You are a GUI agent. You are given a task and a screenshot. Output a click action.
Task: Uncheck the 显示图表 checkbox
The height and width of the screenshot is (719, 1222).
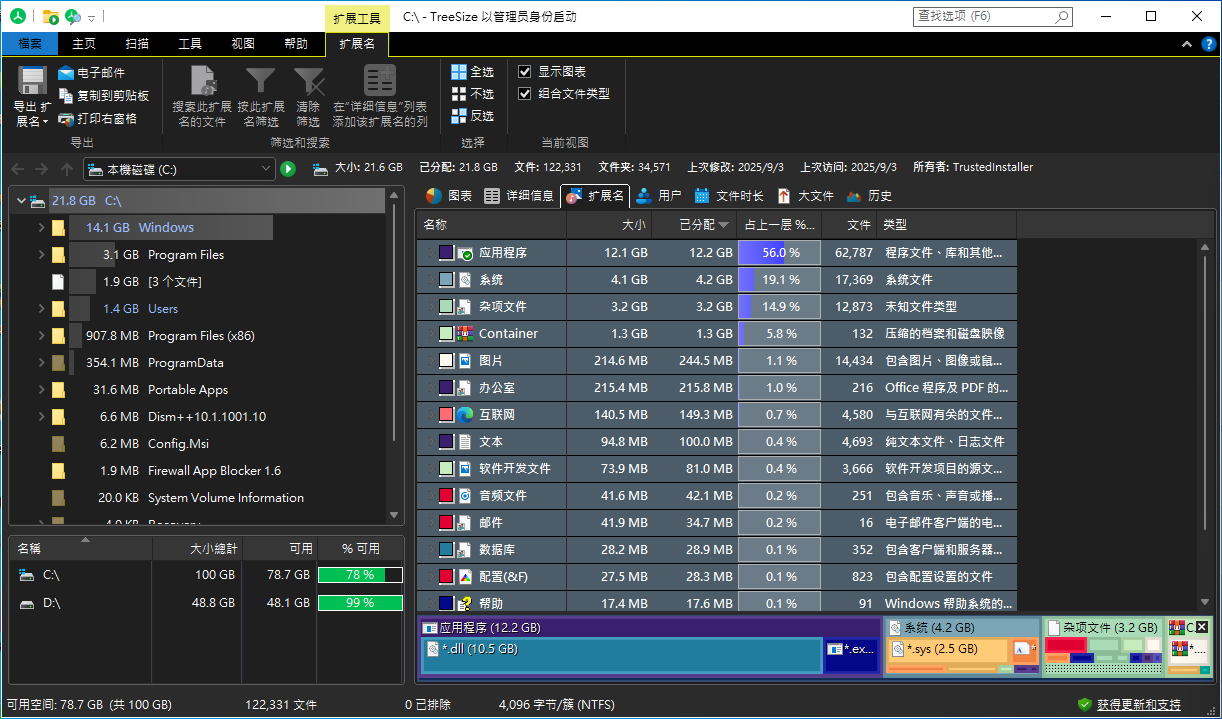click(525, 72)
